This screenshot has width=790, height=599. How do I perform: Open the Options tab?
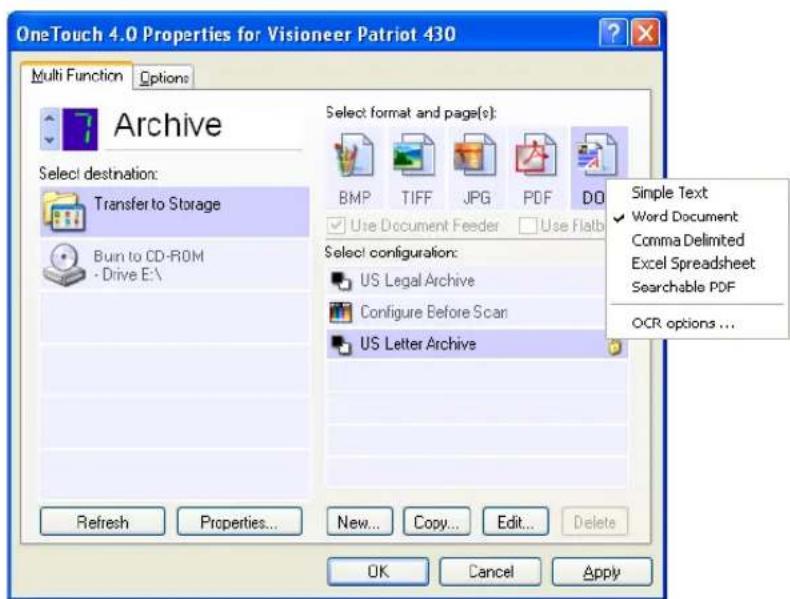[x=164, y=78]
